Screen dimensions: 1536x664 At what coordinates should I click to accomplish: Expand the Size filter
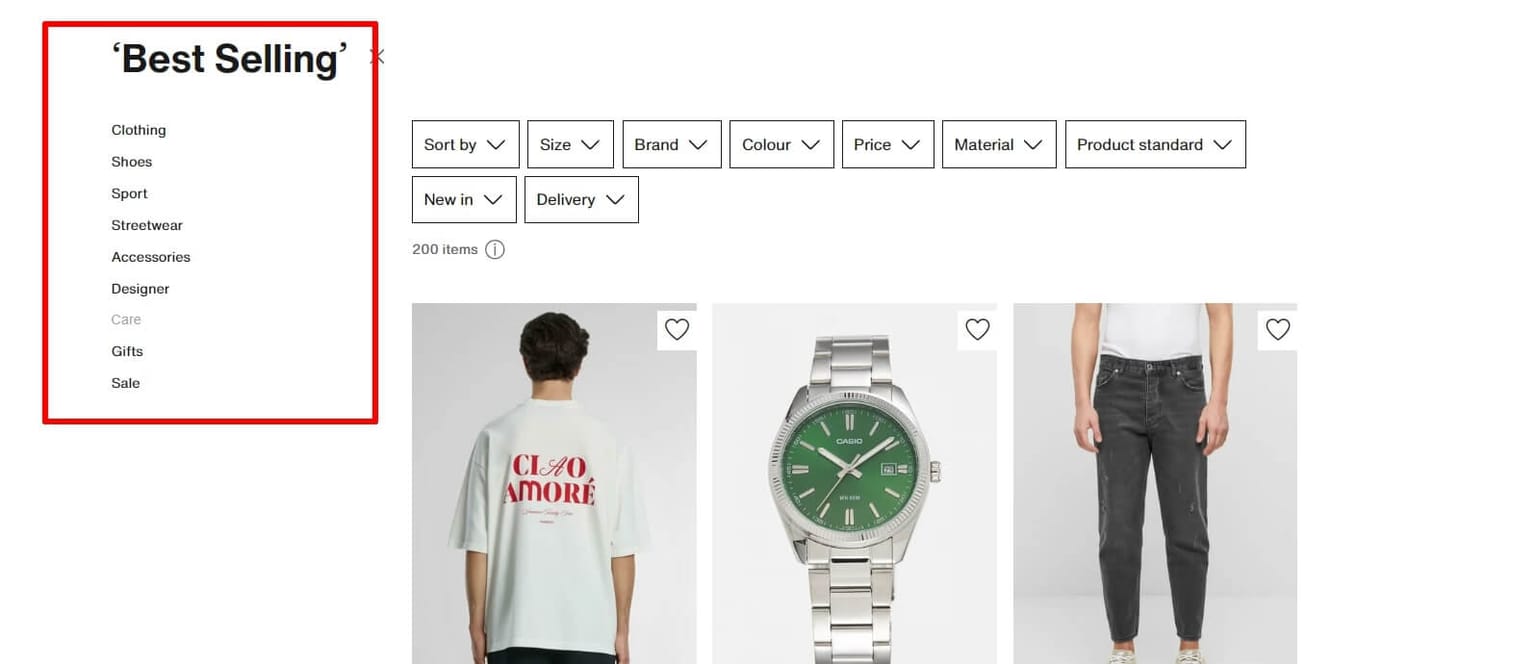(570, 144)
